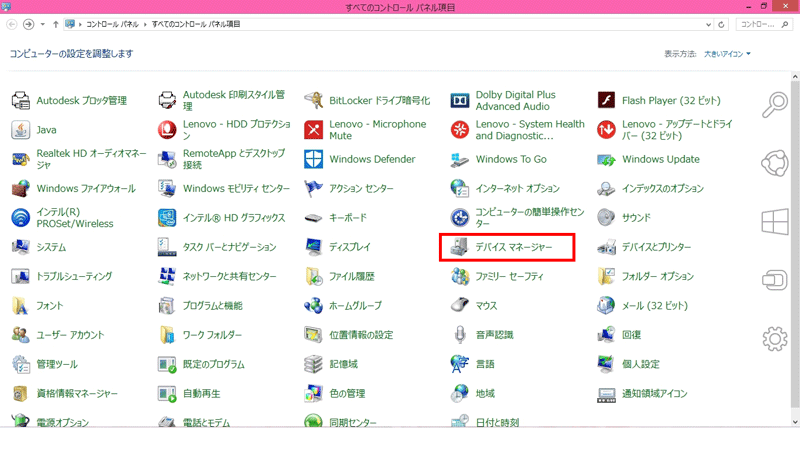Go forward with the forward arrow

coord(29,24)
